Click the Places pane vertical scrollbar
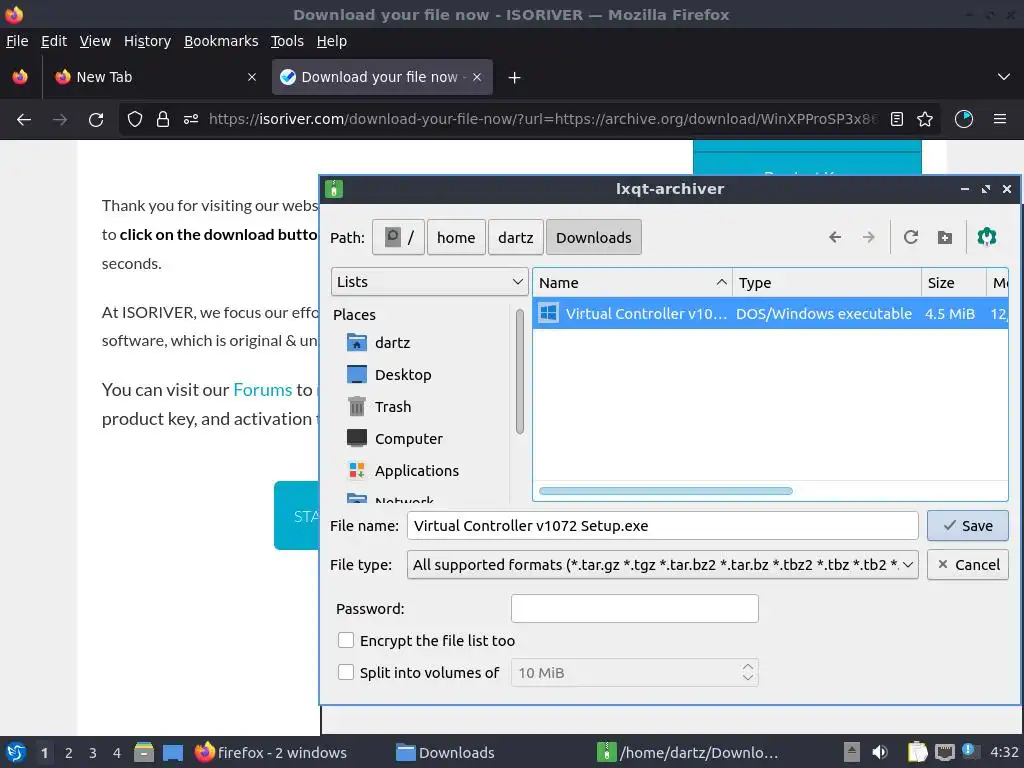Image resolution: width=1024 pixels, height=768 pixels. tap(520, 372)
